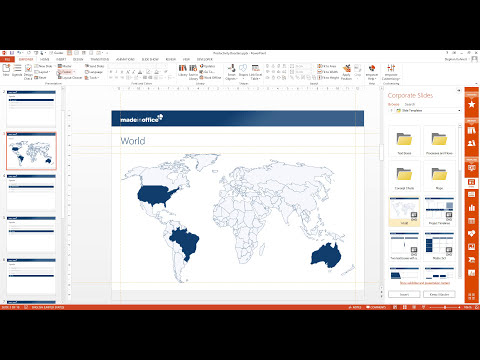The height and width of the screenshot is (360, 480).
Task: Open the Shapes dropdown in the ribbon
Action: point(243,72)
